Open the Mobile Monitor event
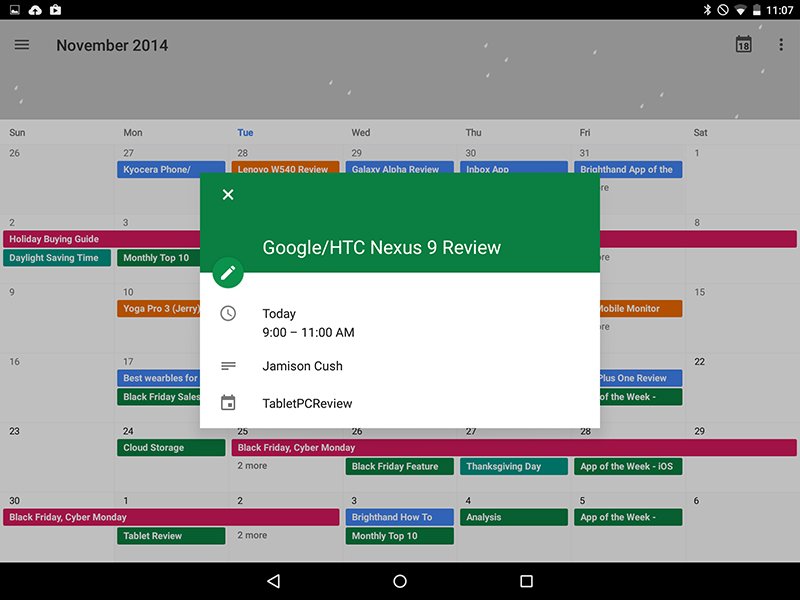The width and height of the screenshot is (800, 600). click(641, 309)
